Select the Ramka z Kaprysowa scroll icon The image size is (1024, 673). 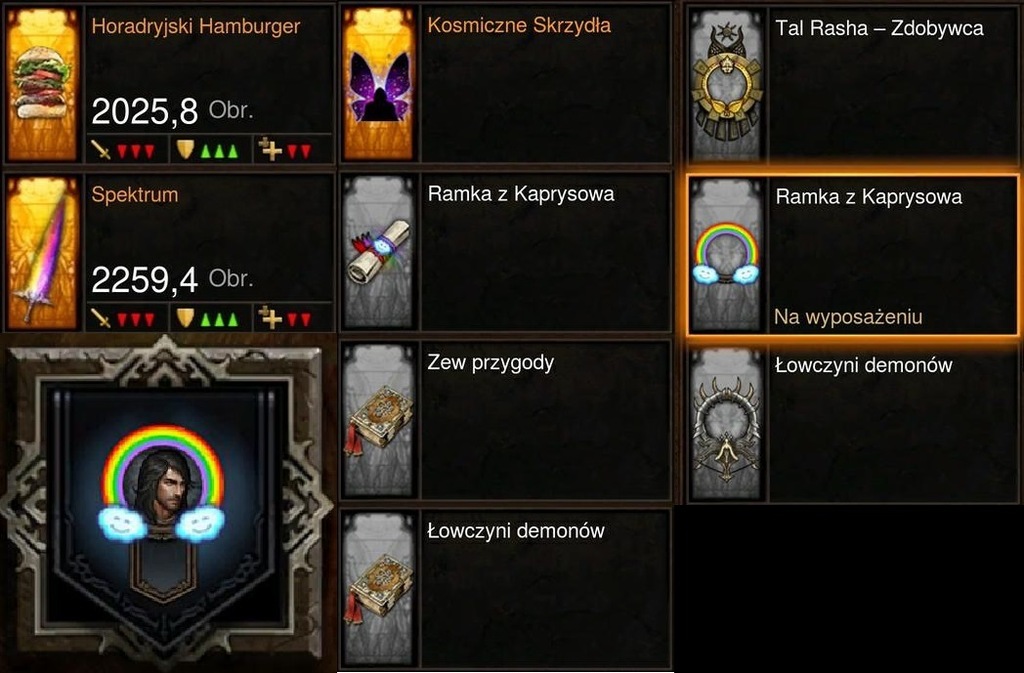click(x=379, y=253)
